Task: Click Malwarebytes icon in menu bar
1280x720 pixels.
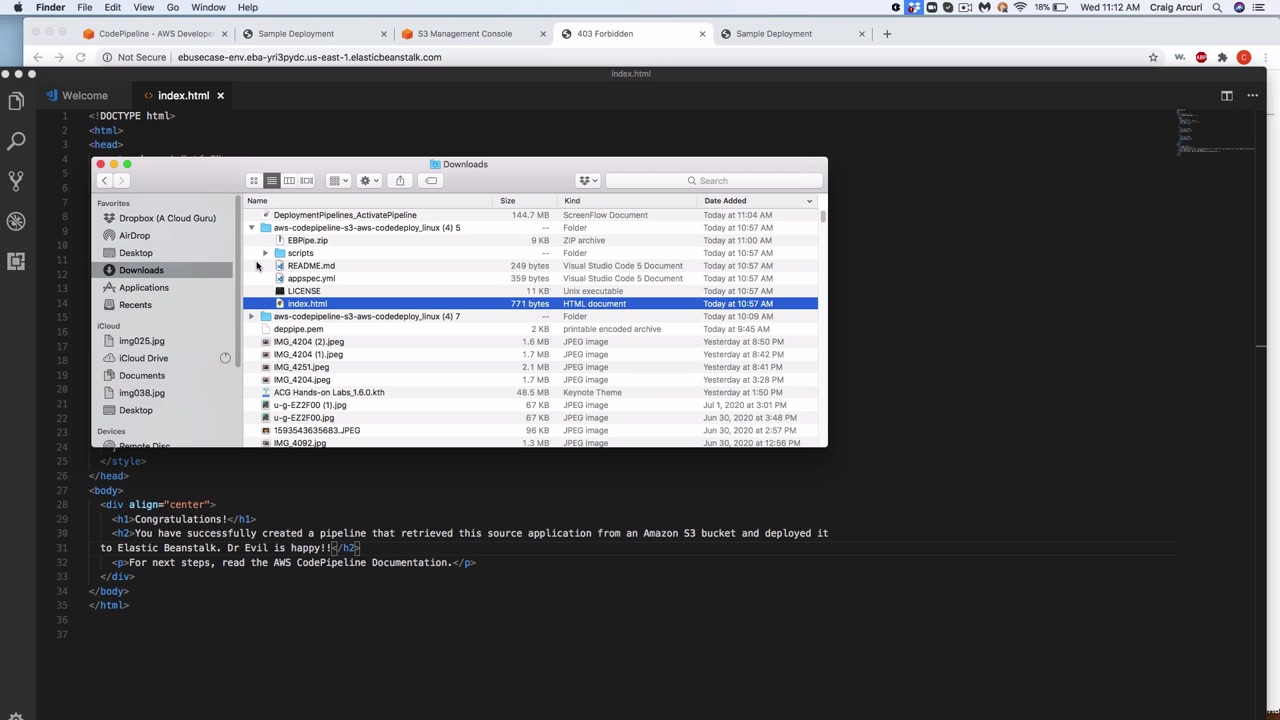Action: click(x=985, y=8)
